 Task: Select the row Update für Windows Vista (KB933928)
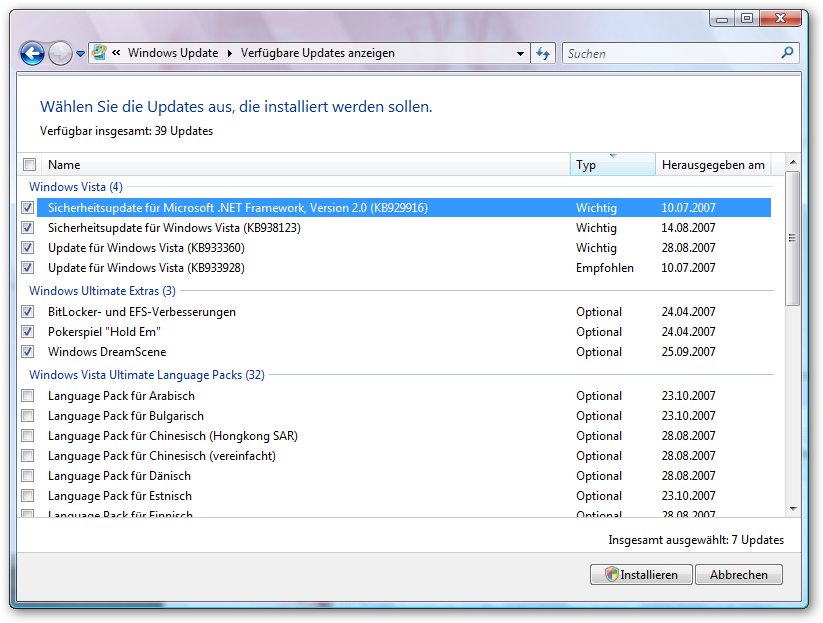click(x=404, y=268)
